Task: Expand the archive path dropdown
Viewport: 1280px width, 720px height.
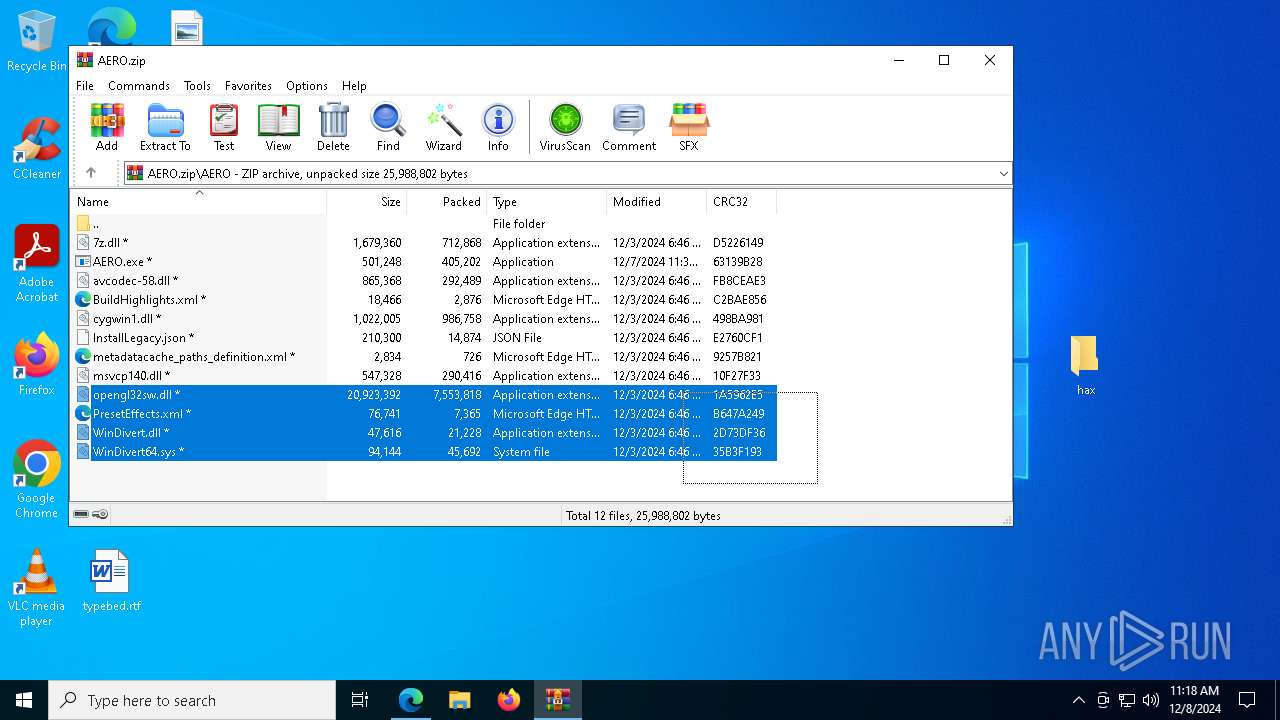Action: point(1003,174)
